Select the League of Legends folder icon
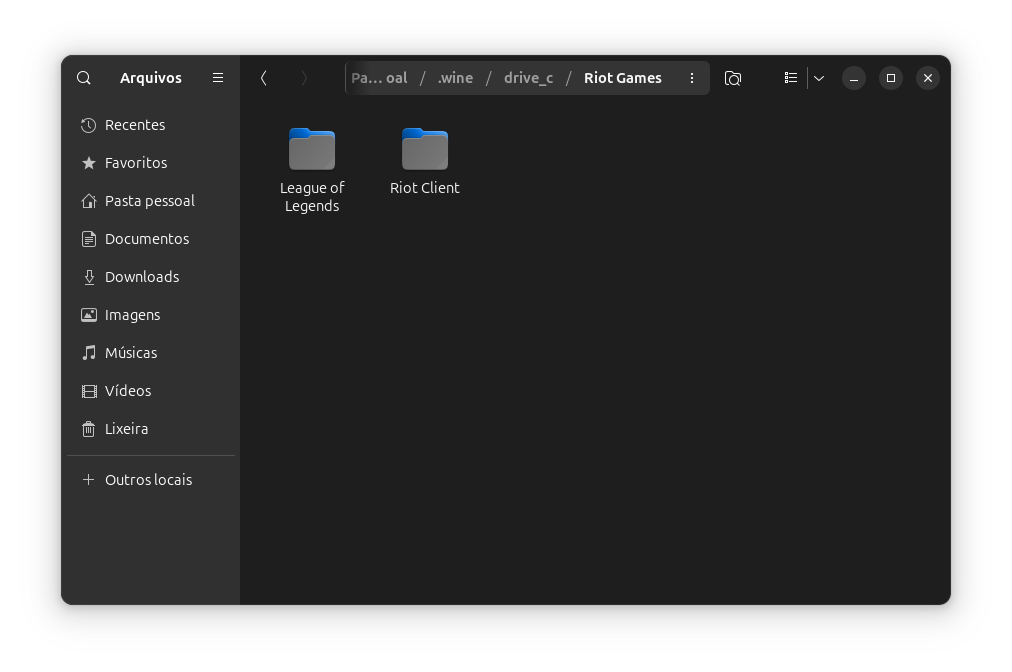This screenshot has height=672, width=1012. (312, 149)
